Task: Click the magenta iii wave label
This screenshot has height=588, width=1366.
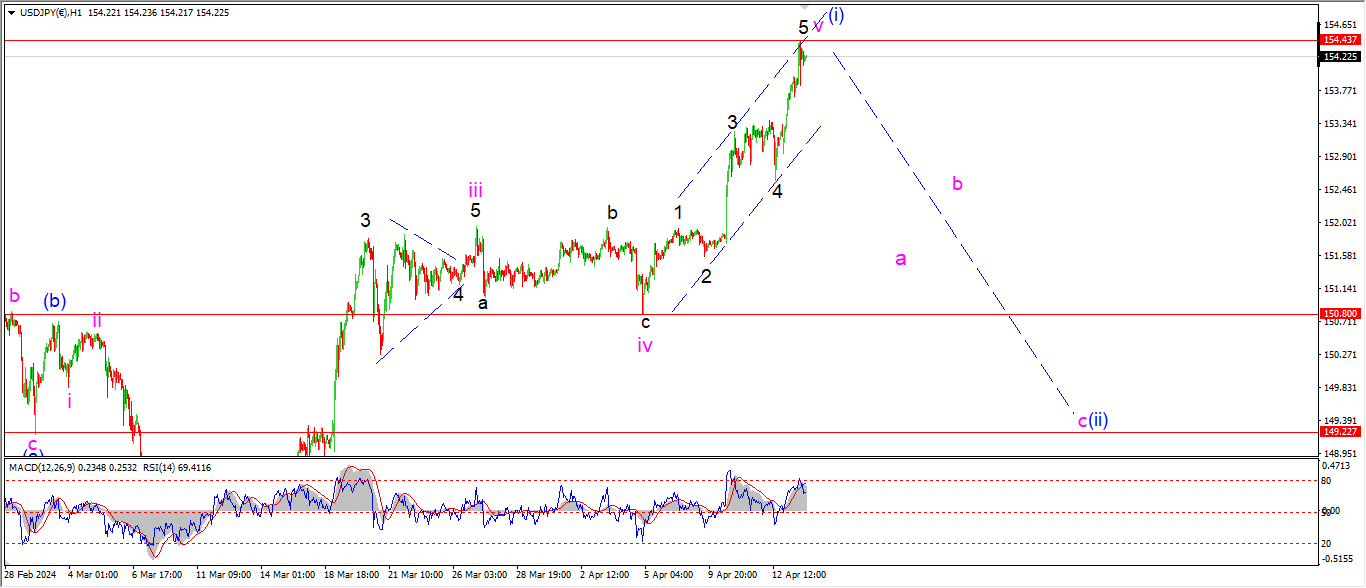Action: (x=476, y=189)
